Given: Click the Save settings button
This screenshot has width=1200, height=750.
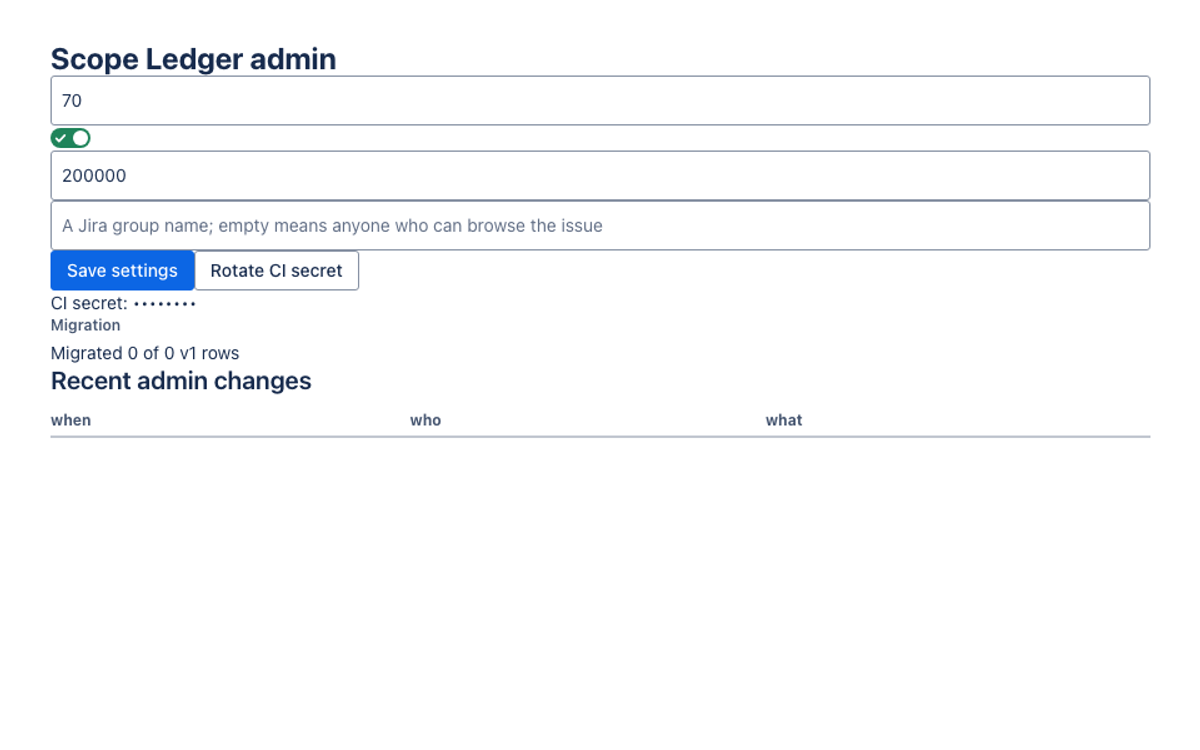Looking at the screenshot, I should (122, 271).
